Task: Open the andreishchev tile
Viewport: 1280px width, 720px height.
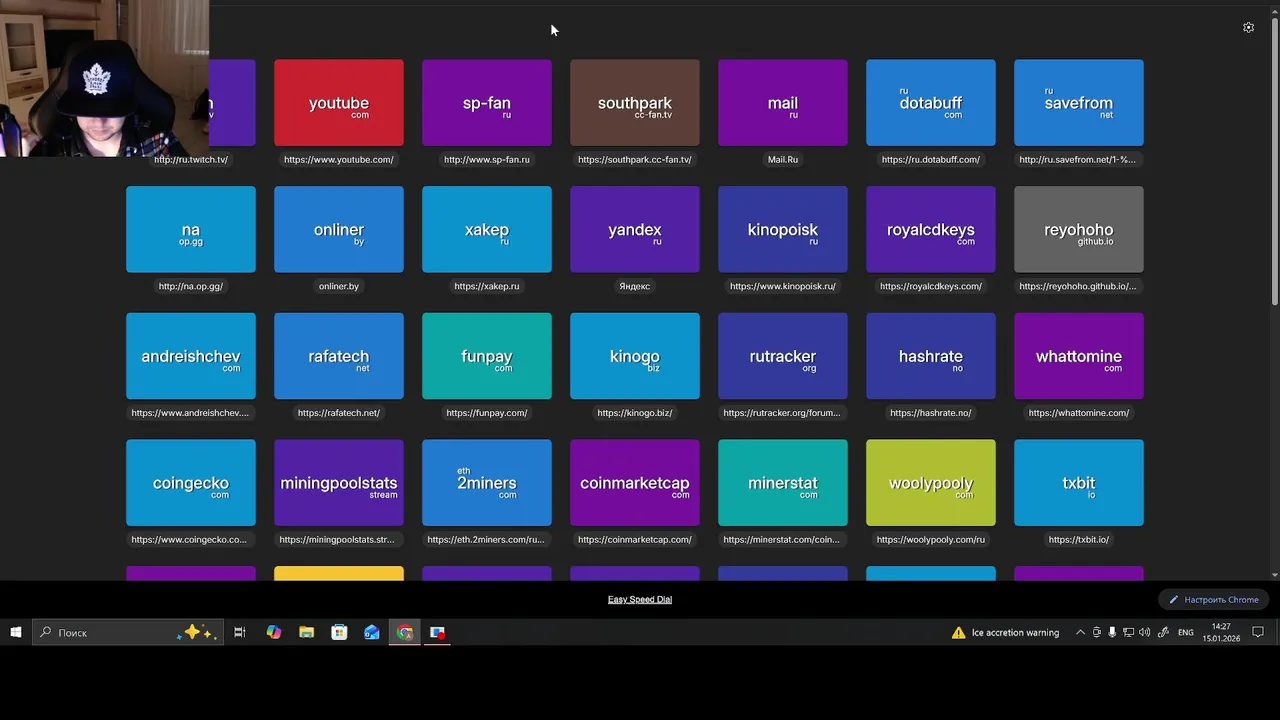Action: (x=191, y=356)
